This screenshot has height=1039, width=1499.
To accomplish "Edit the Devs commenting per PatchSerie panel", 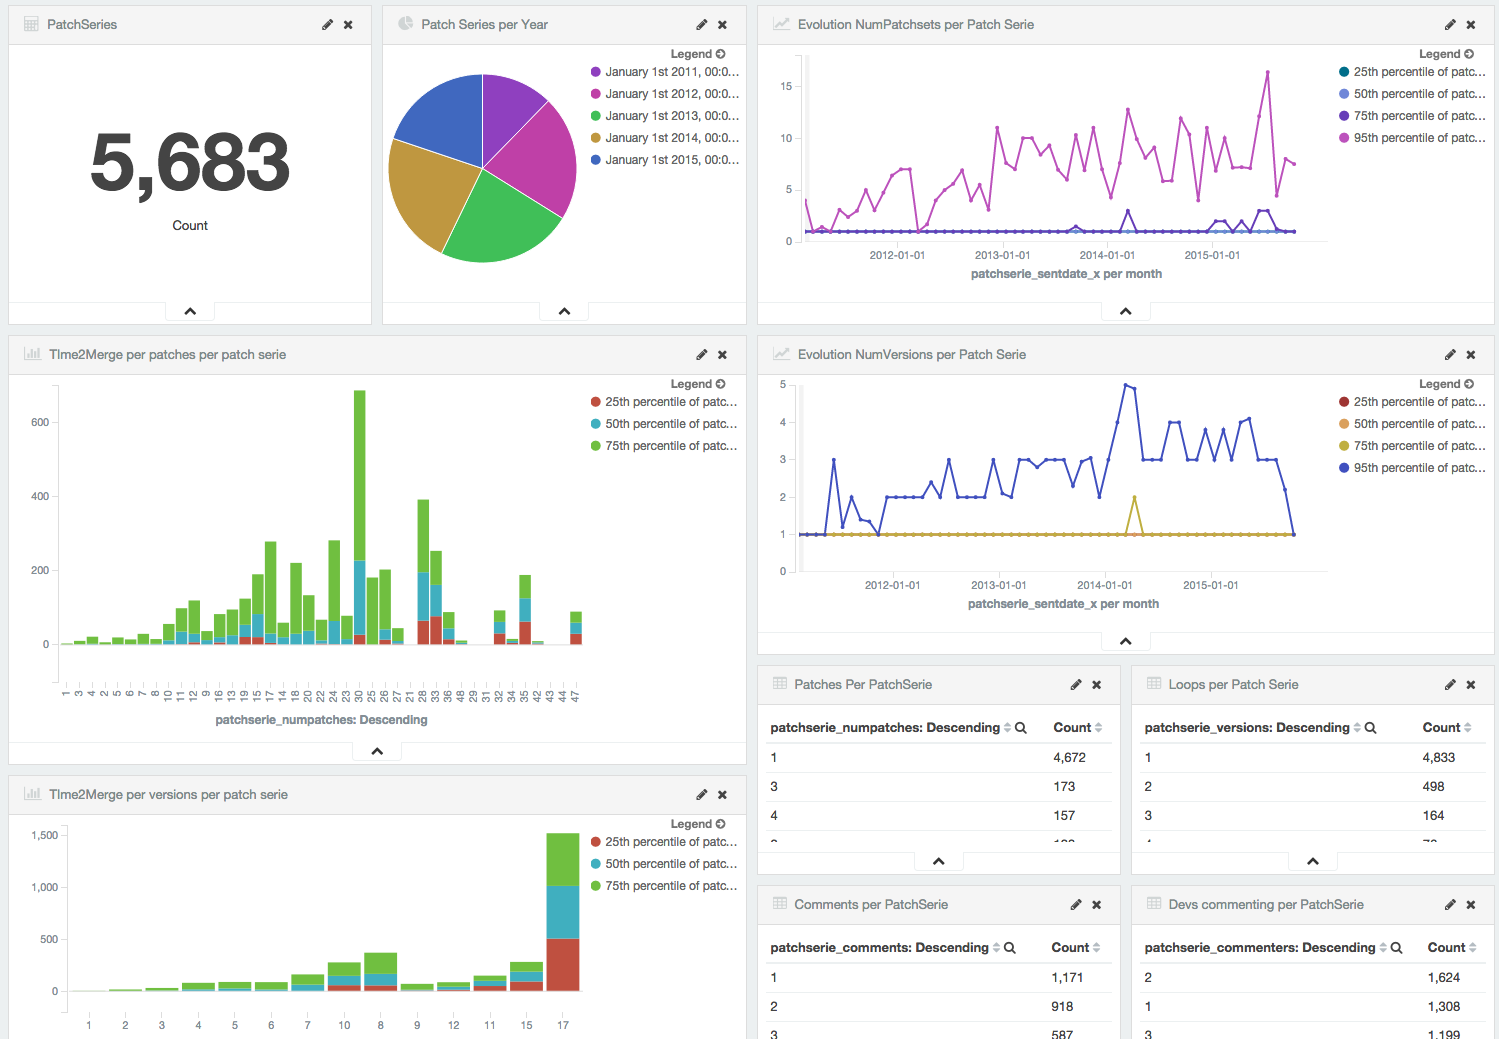I will [x=1450, y=905].
